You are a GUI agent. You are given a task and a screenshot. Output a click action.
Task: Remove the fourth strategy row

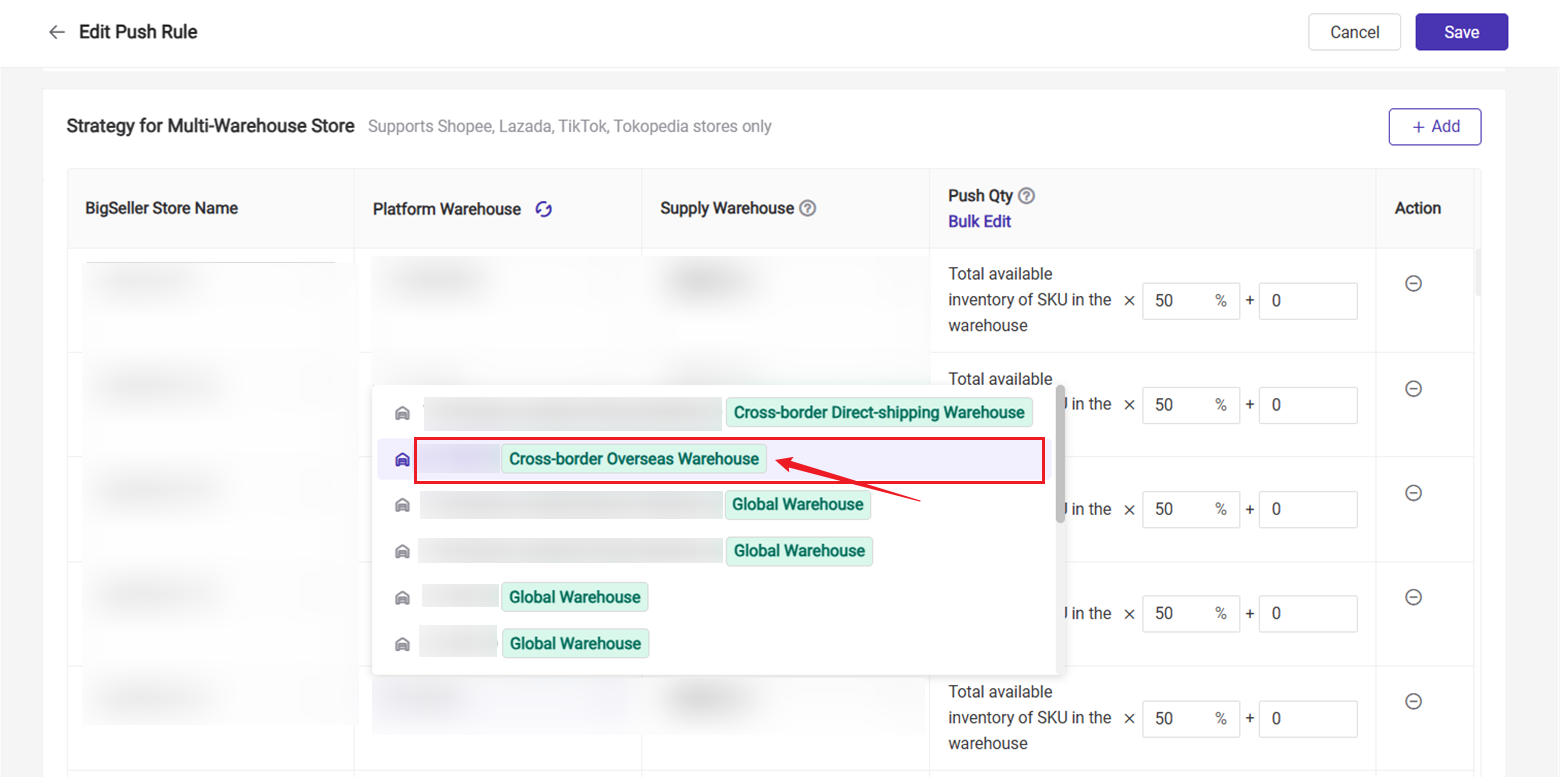pyautogui.click(x=1413, y=597)
